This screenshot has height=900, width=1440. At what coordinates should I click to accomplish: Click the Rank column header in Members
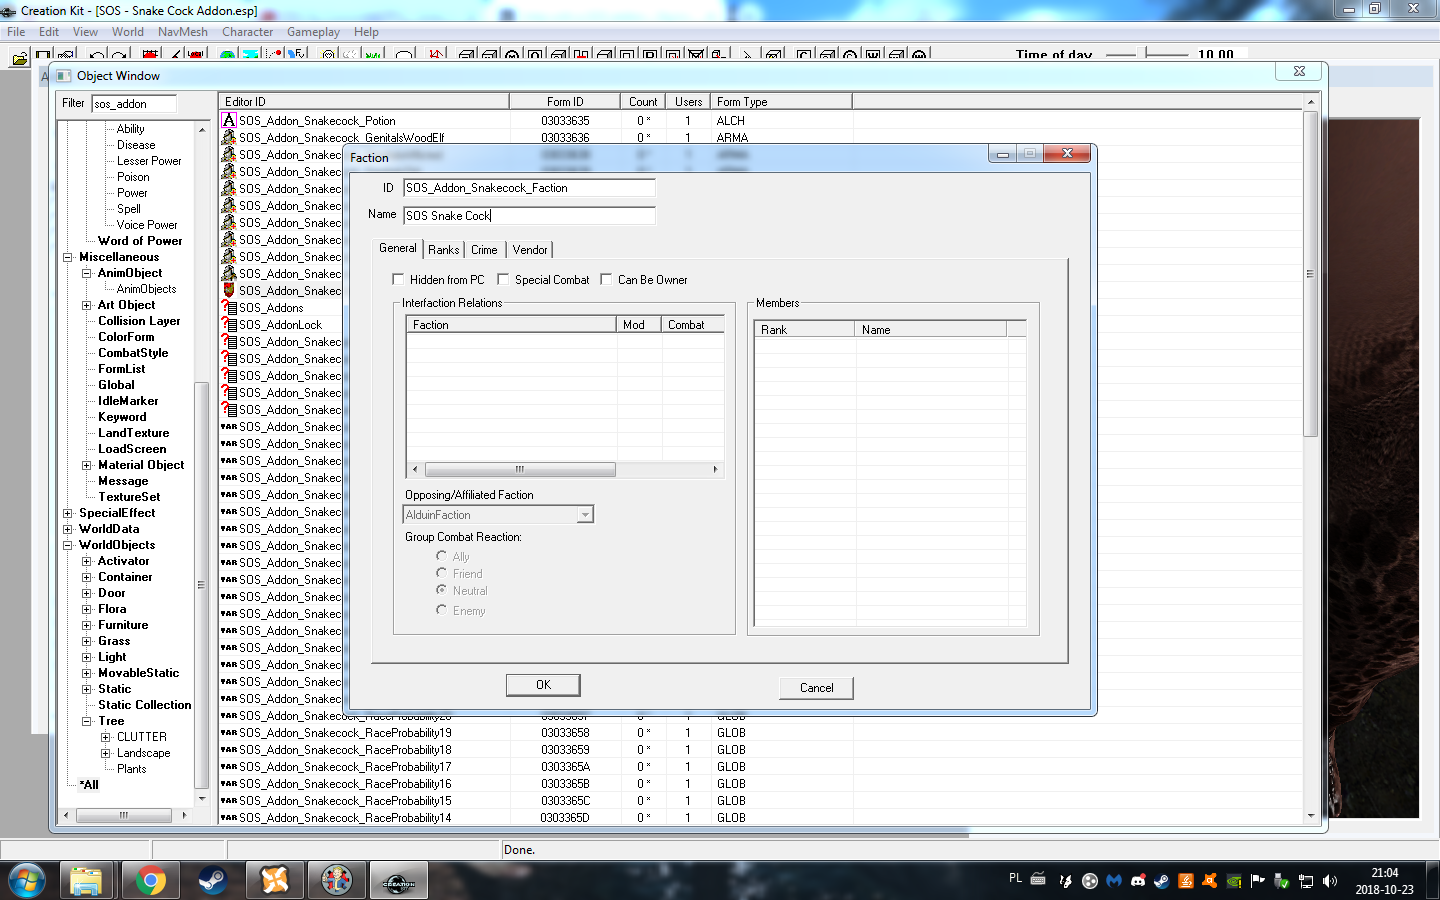(805, 329)
